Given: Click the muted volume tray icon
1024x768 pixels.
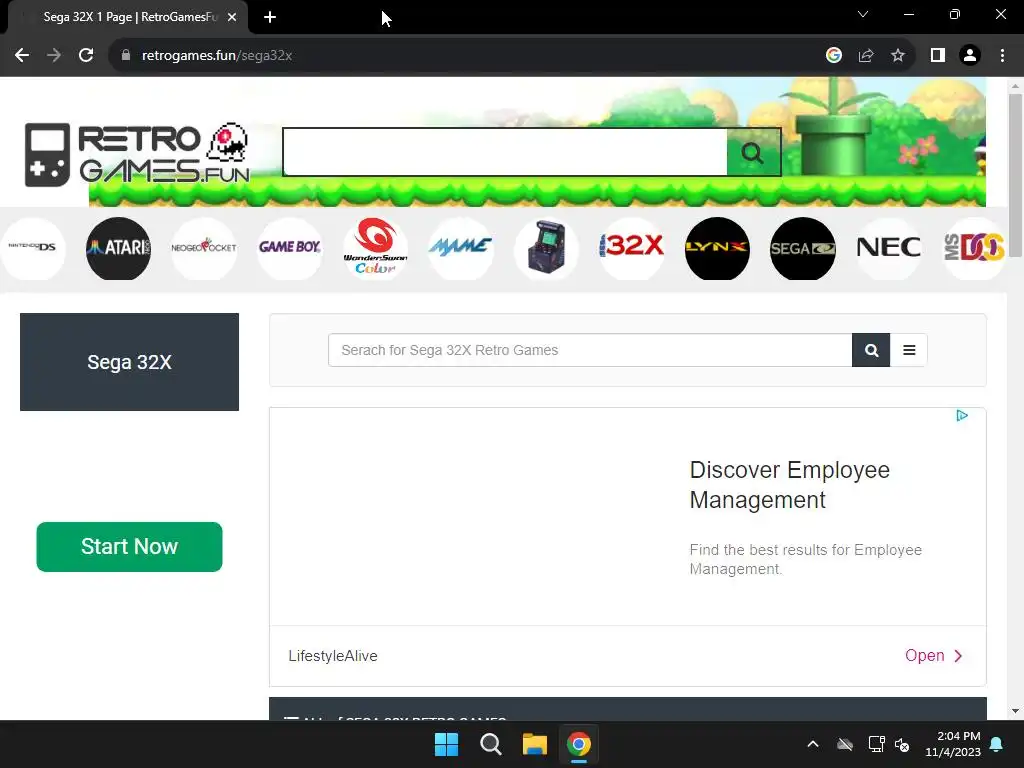Looking at the screenshot, I should [x=902, y=744].
